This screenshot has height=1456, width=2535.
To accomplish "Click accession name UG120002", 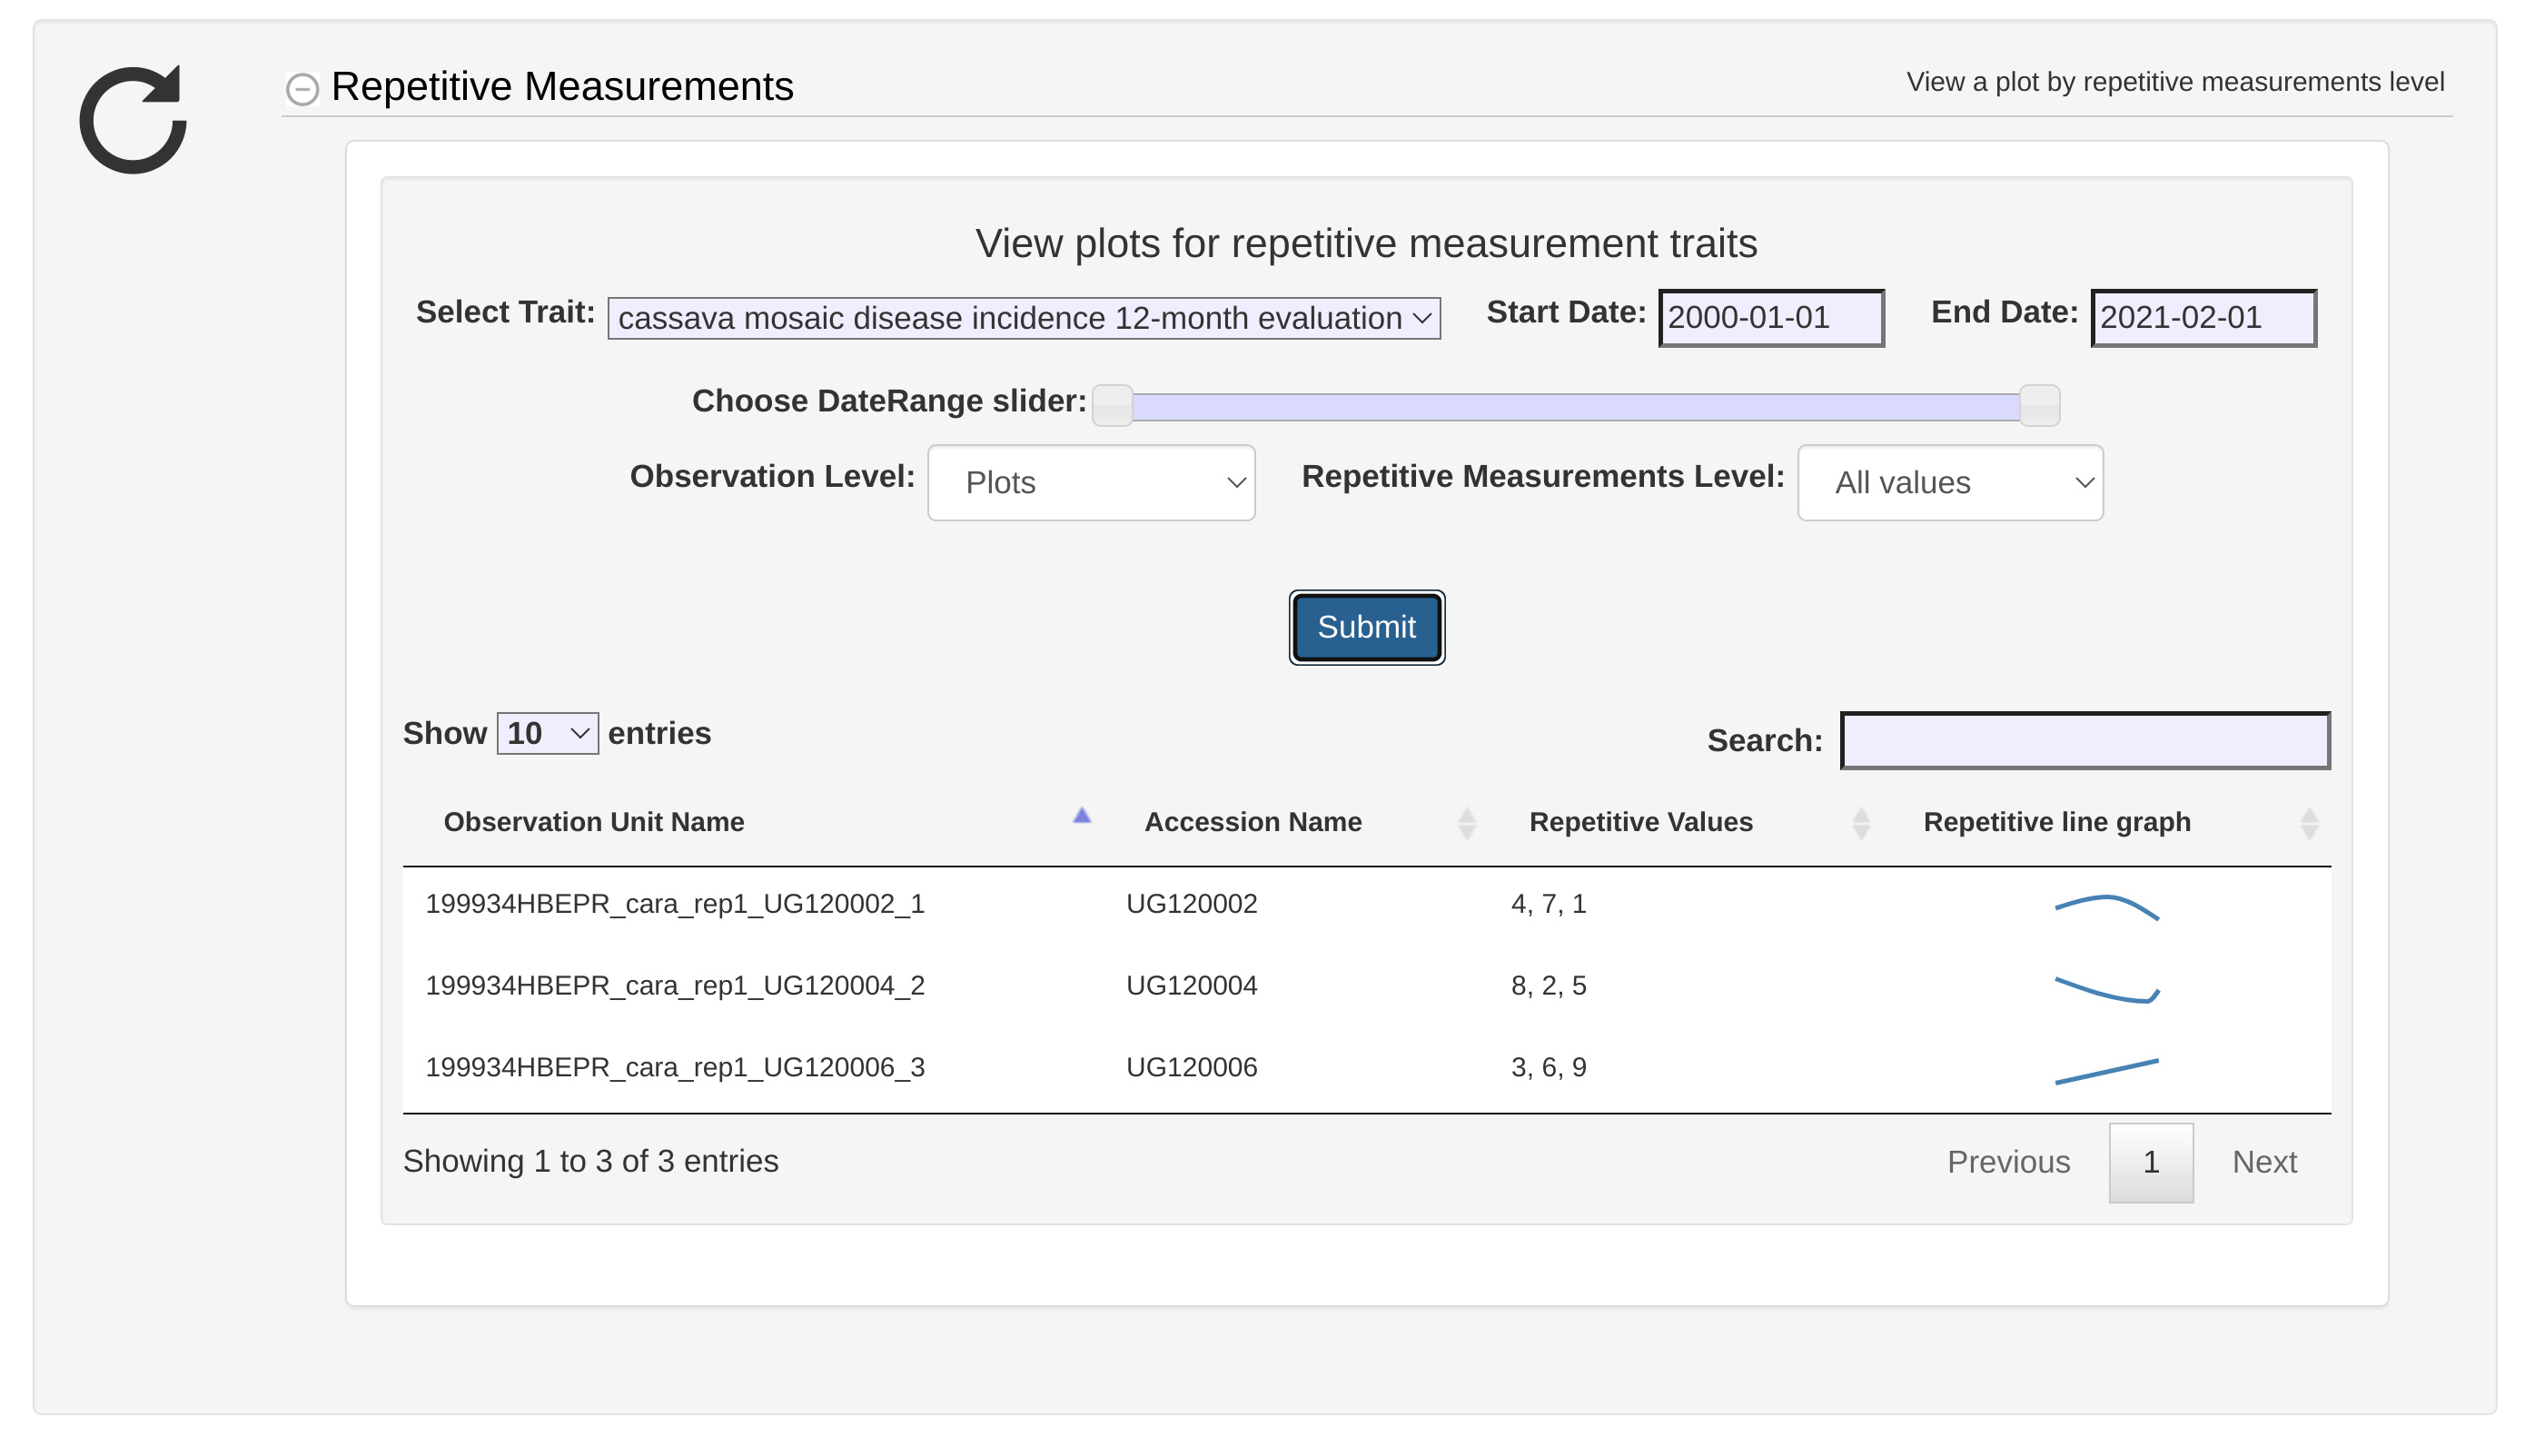I will (x=1191, y=904).
